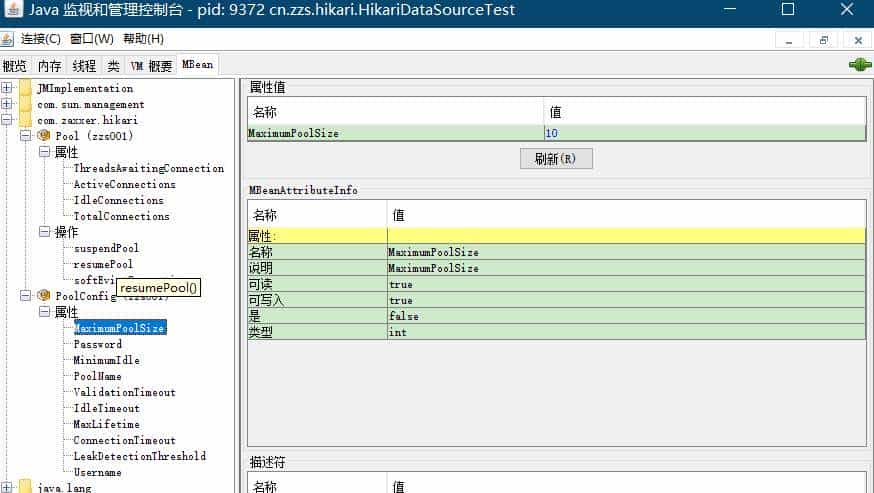Image resolution: width=874 pixels, height=493 pixels.
Task: Select ActiveConnections attribute
Action: click(124, 184)
